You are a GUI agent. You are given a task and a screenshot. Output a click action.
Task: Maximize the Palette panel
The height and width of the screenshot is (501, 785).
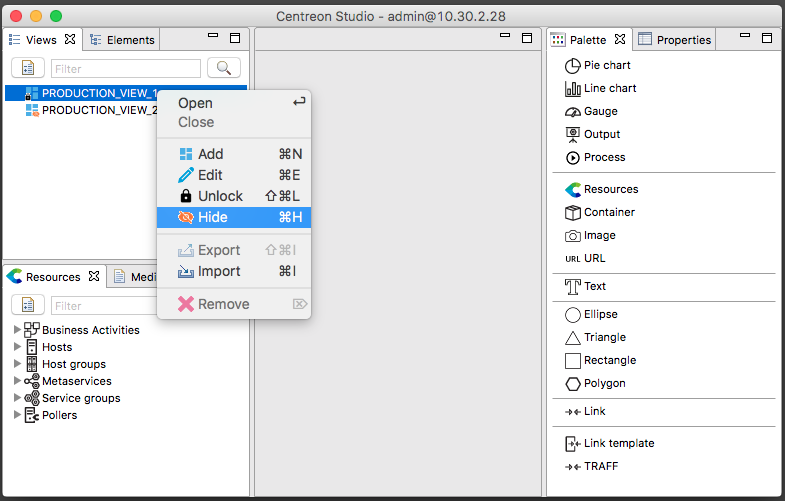(x=767, y=38)
